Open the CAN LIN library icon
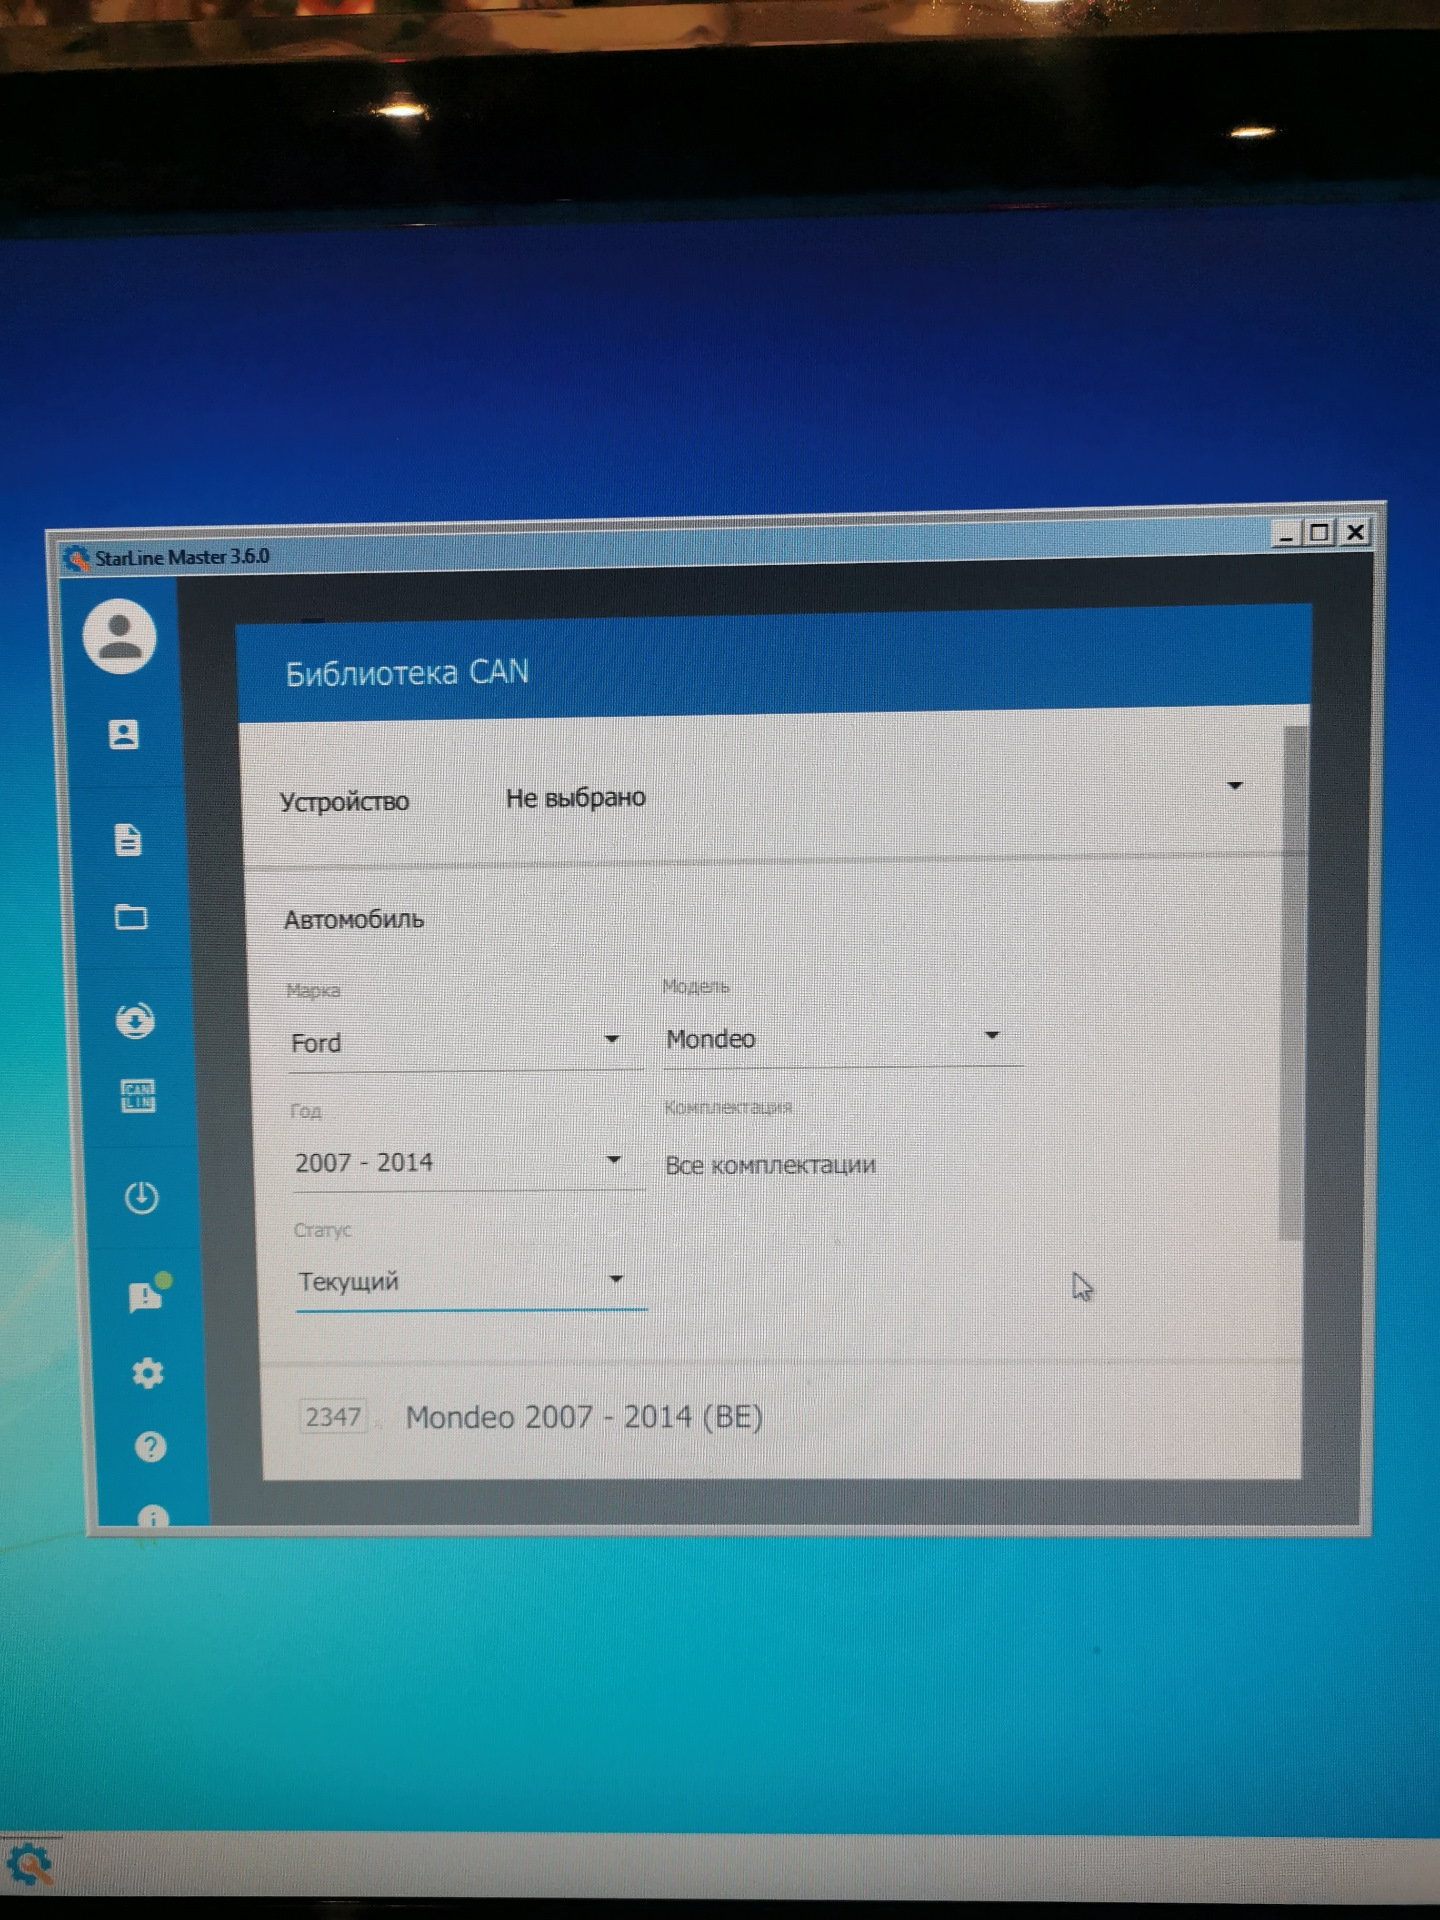This screenshot has width=1440, height=1920. point(138,1096)
